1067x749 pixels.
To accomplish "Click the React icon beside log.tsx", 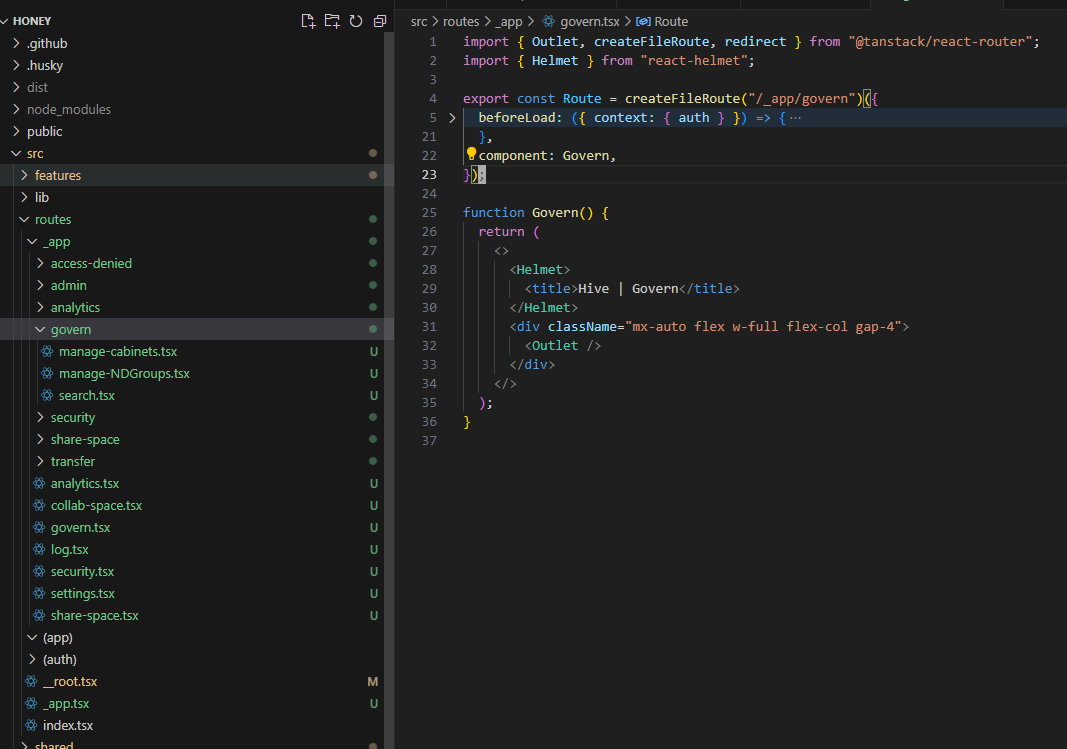I will click(39, 550).
